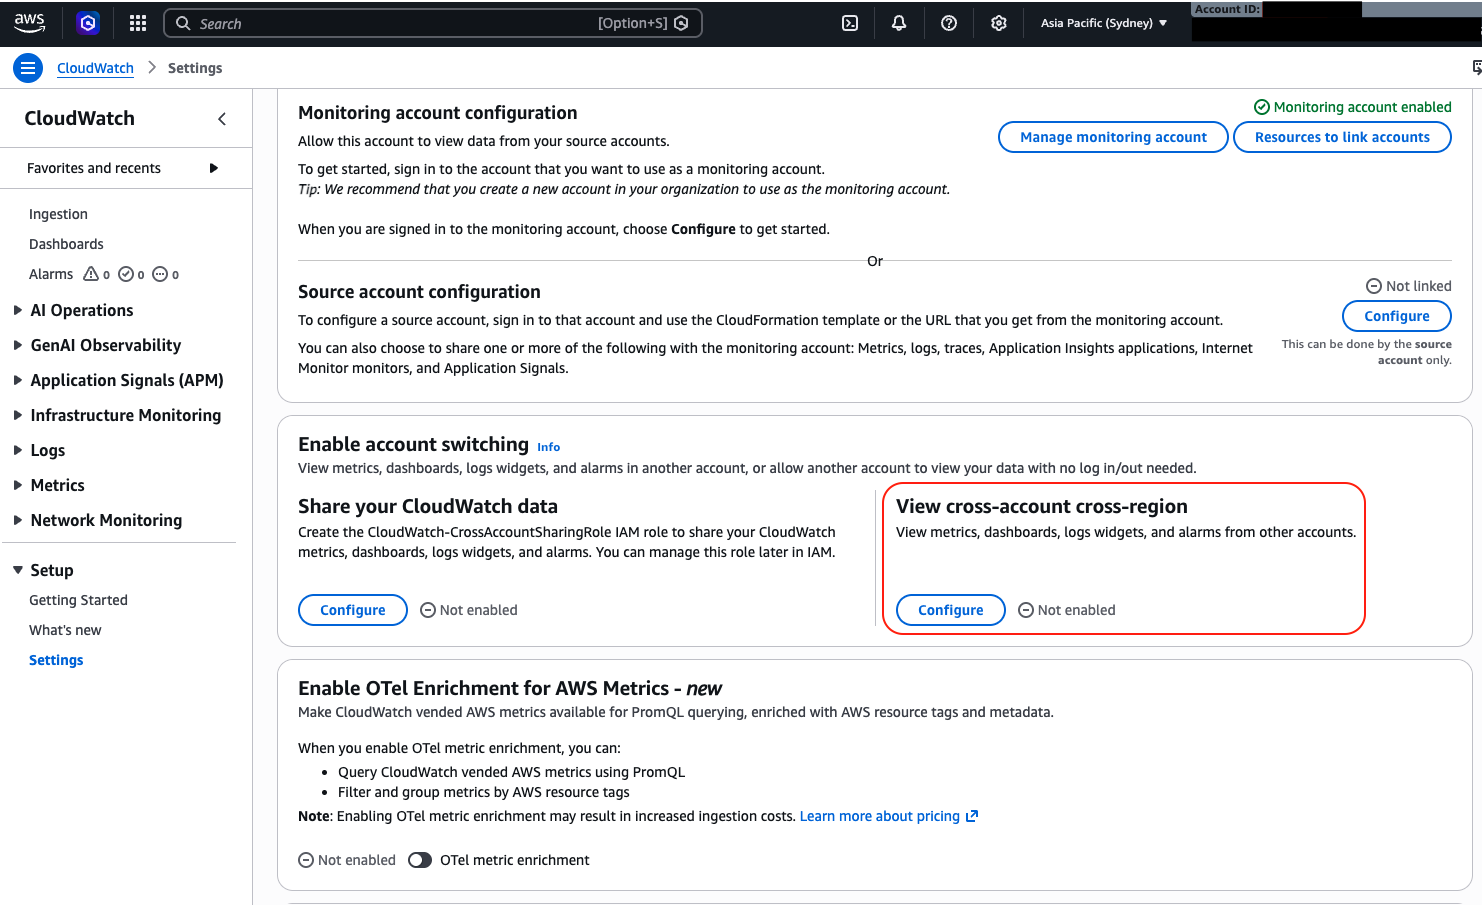Click the search magnifier icon
This screenshot has width=1482, height=905.
click(183, 23)
